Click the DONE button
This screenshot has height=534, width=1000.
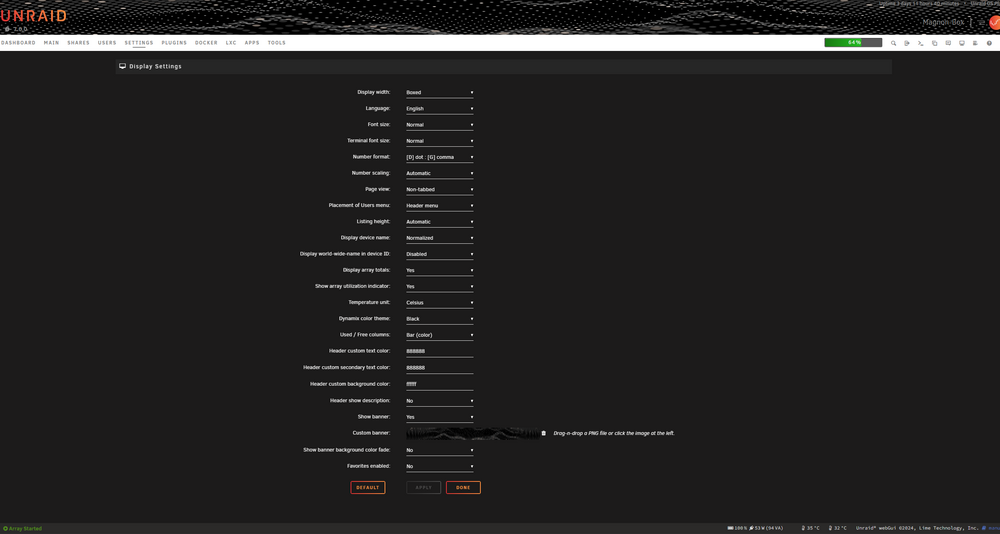[463, 487]
